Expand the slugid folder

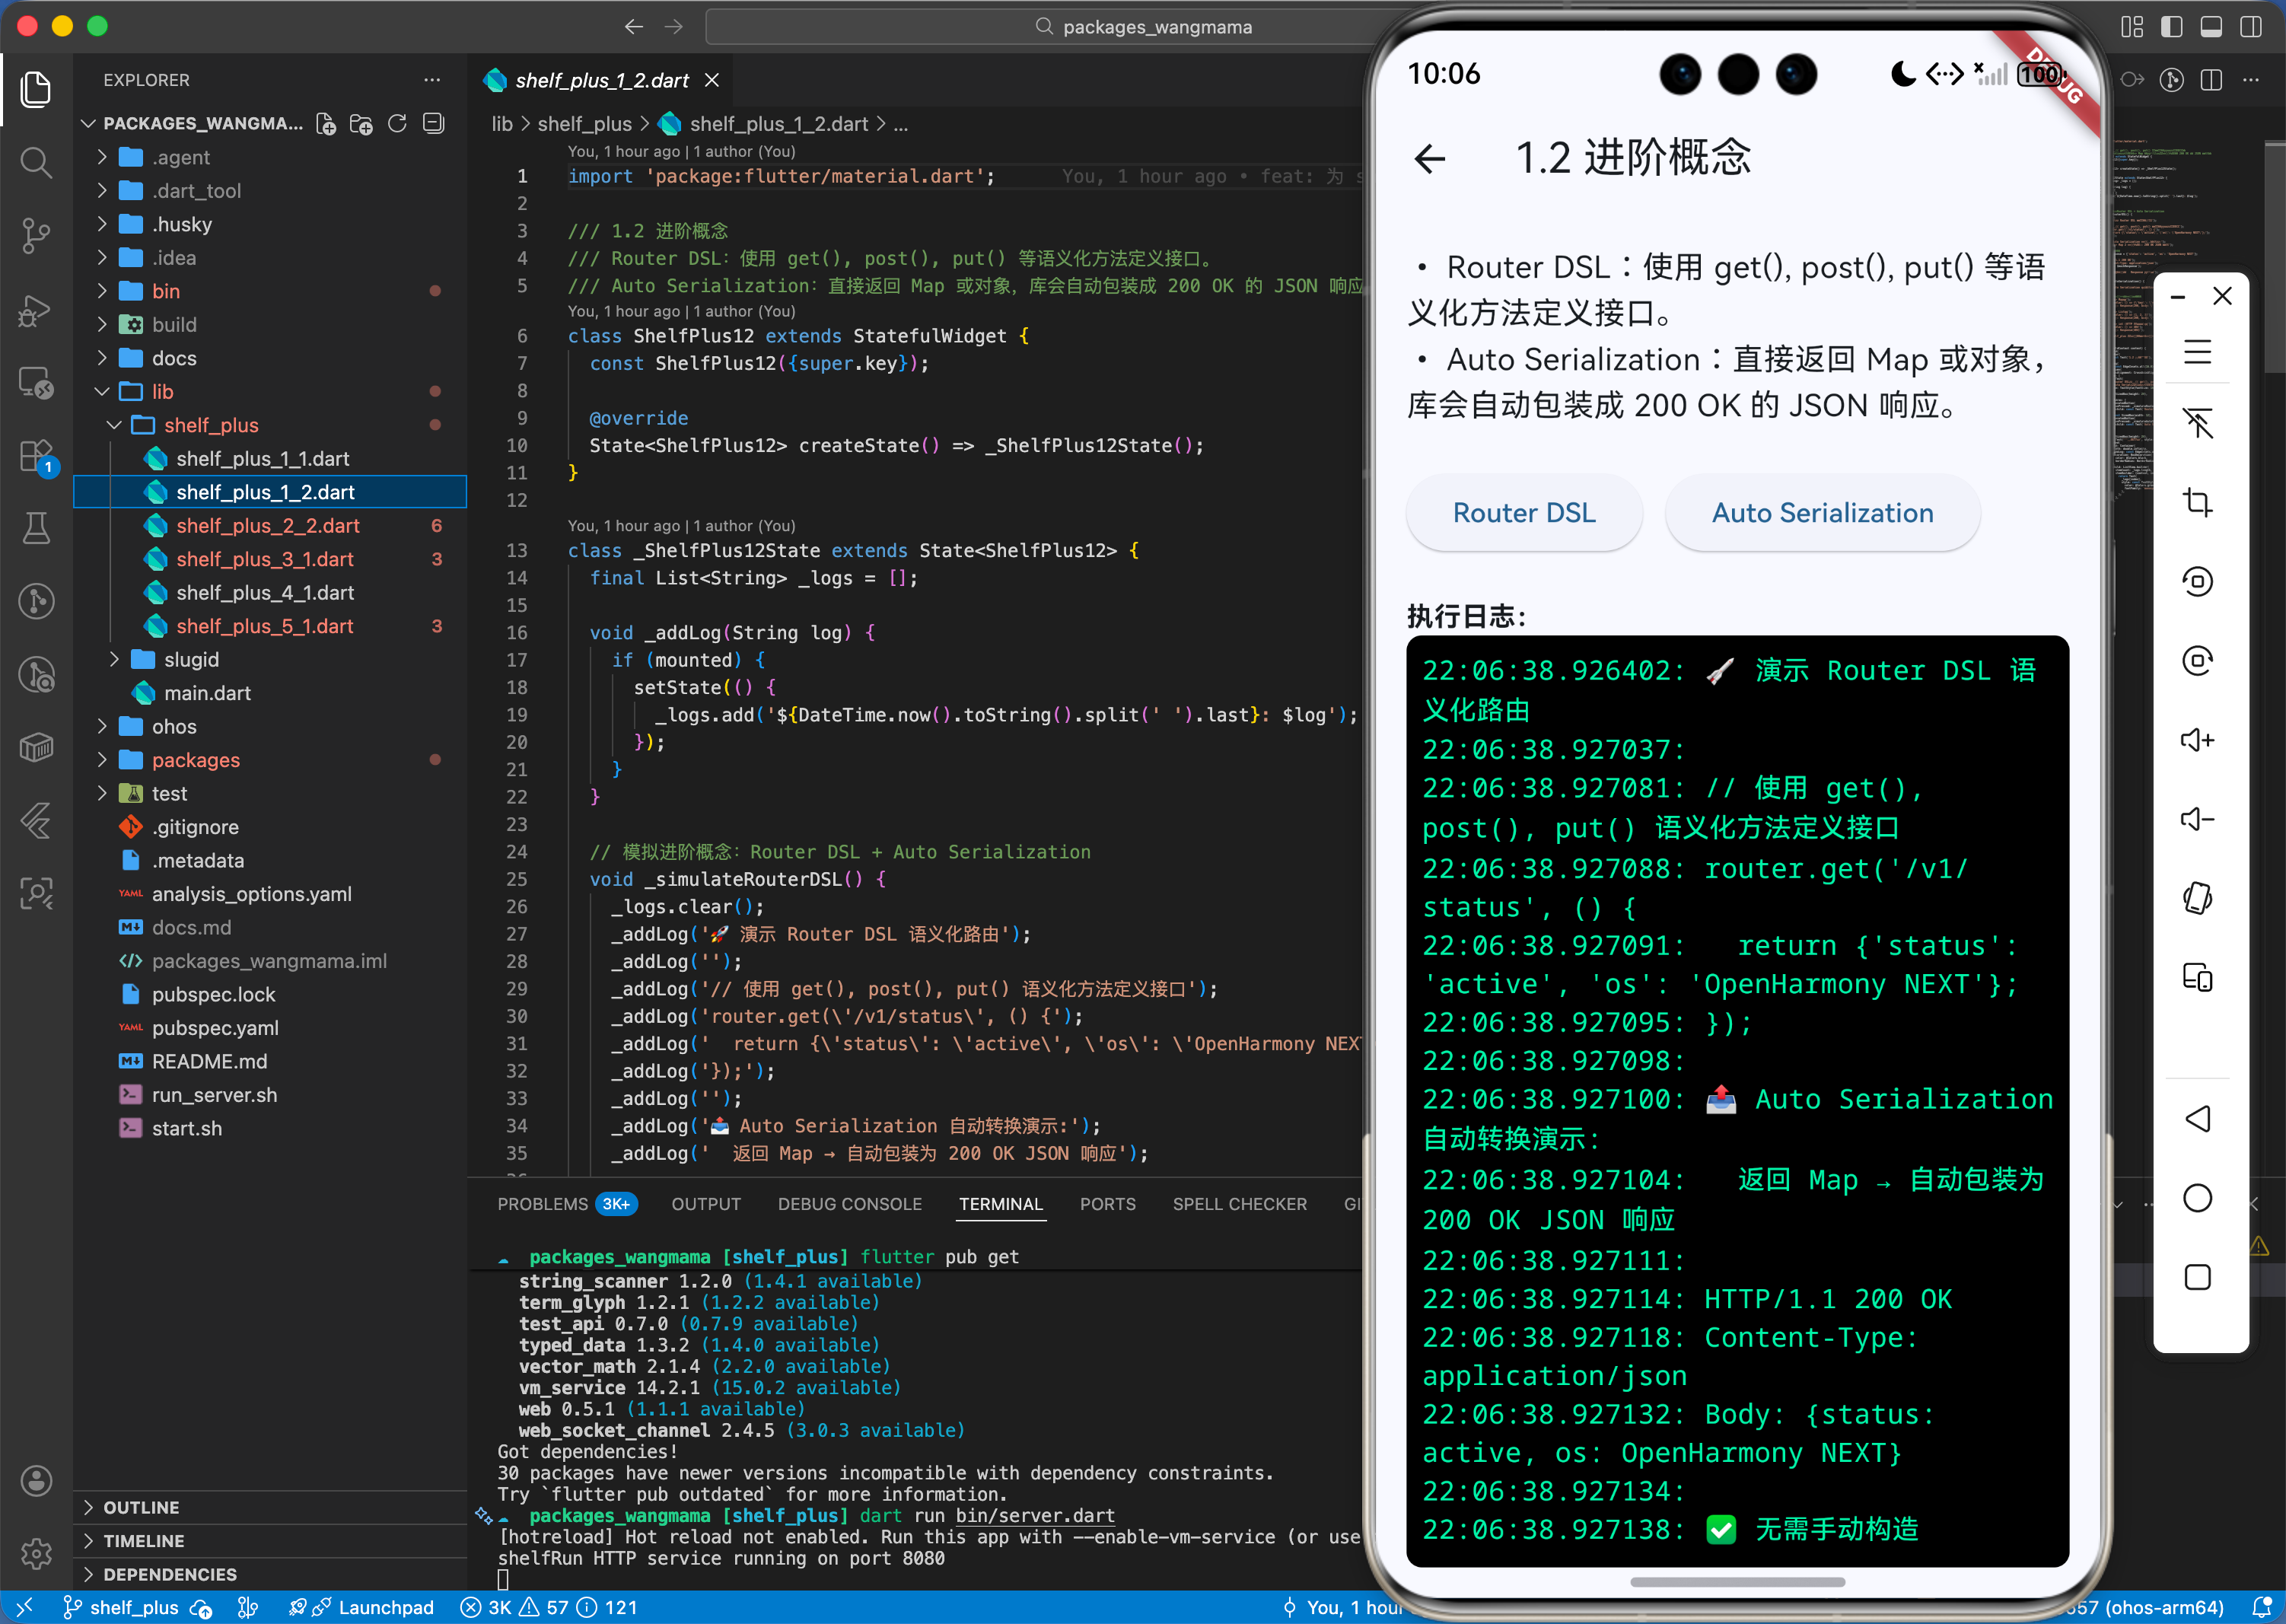click(190, 659)
